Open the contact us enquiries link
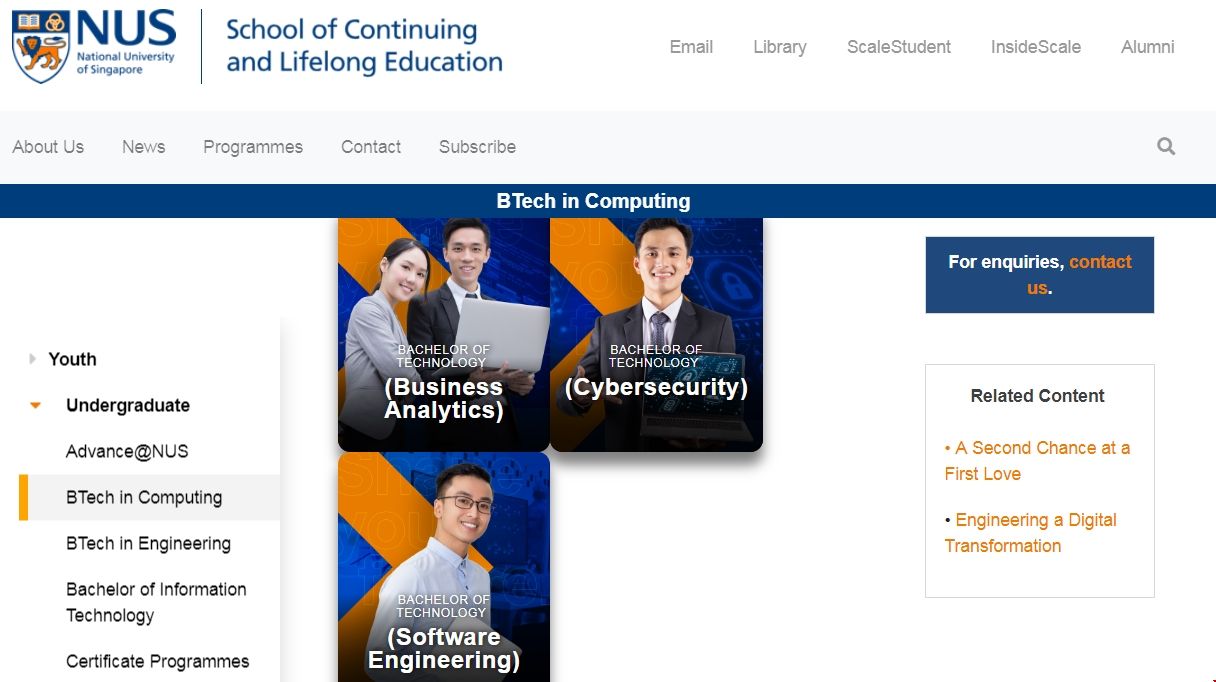1216x682 pixels. pyautogui.click(x=1100, y=262)
